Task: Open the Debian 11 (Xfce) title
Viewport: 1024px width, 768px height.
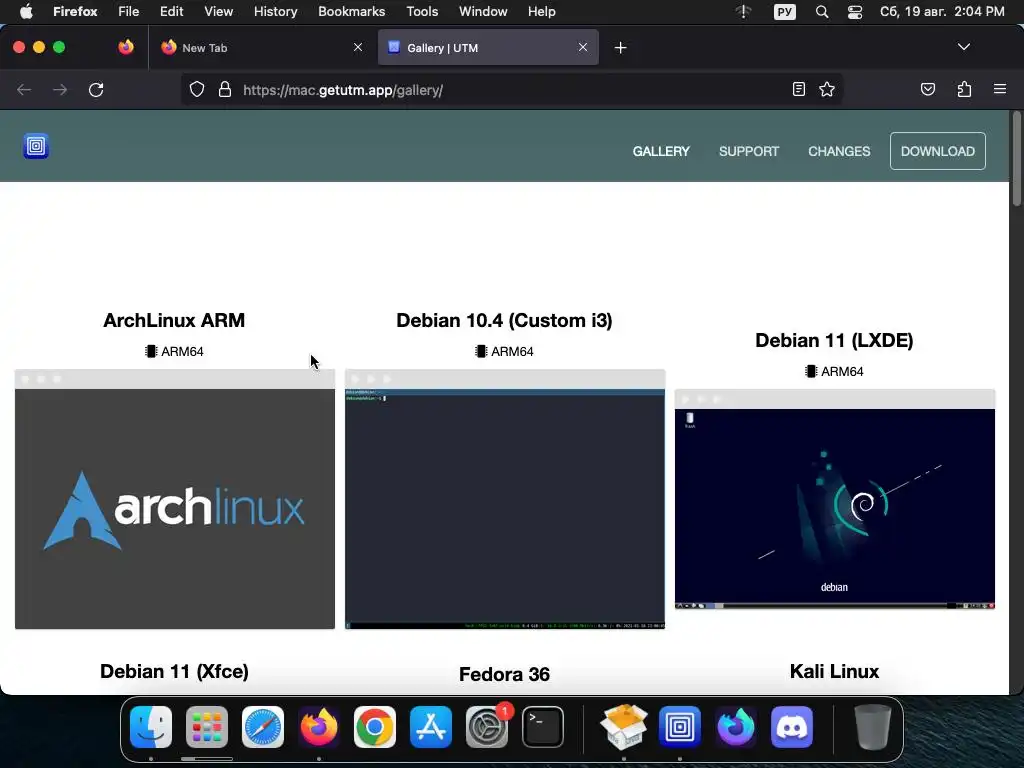Action: tap(174, 671)
